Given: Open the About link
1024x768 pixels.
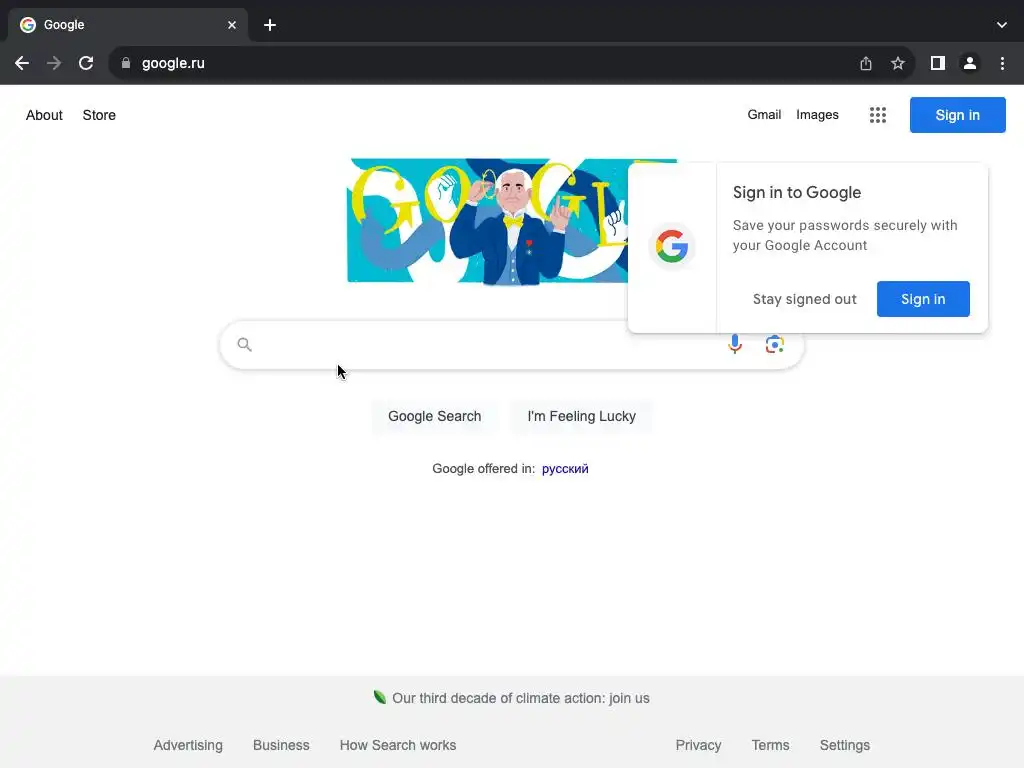Looking at the screenshot, I should [x=44, y=115].
